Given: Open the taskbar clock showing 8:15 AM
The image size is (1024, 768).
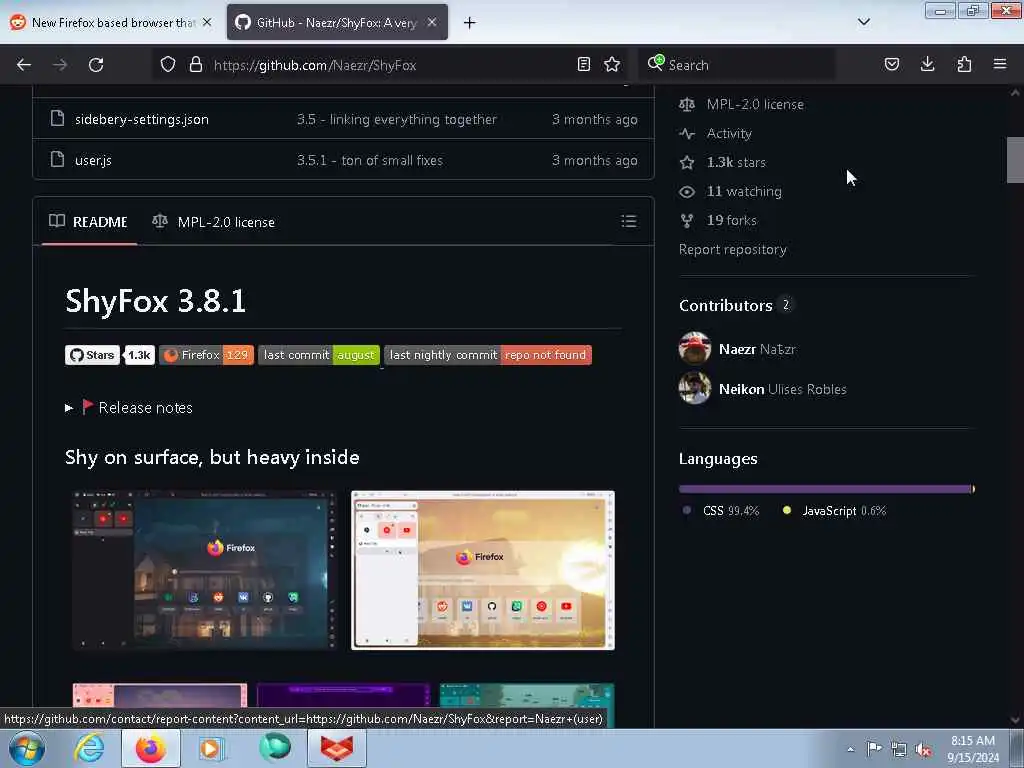Looking at the screenshot, I should tap(972, 749).
